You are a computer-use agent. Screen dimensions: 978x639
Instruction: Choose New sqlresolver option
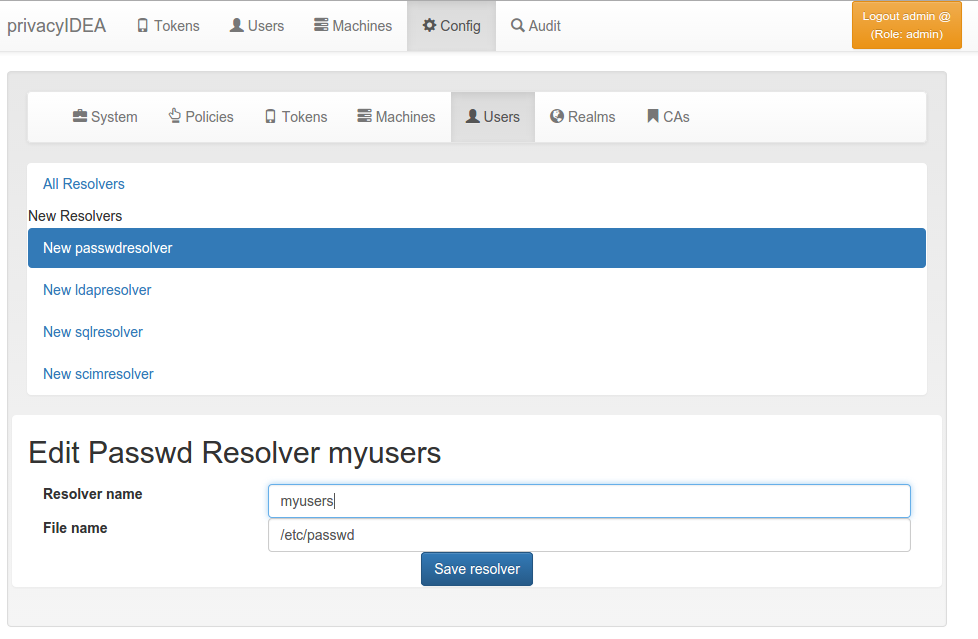click(93, 332)
